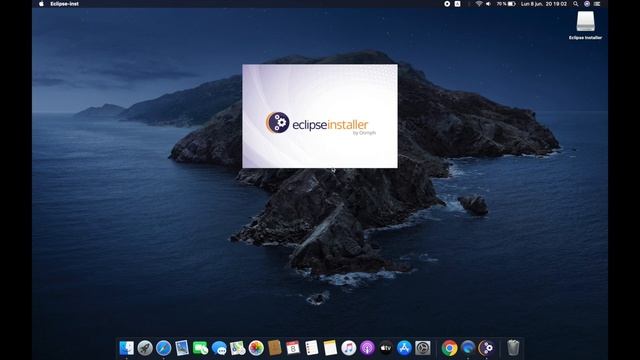Click the Eclipse Installer icon in Dock
This screenshot has width=640, height=360.
486,348
